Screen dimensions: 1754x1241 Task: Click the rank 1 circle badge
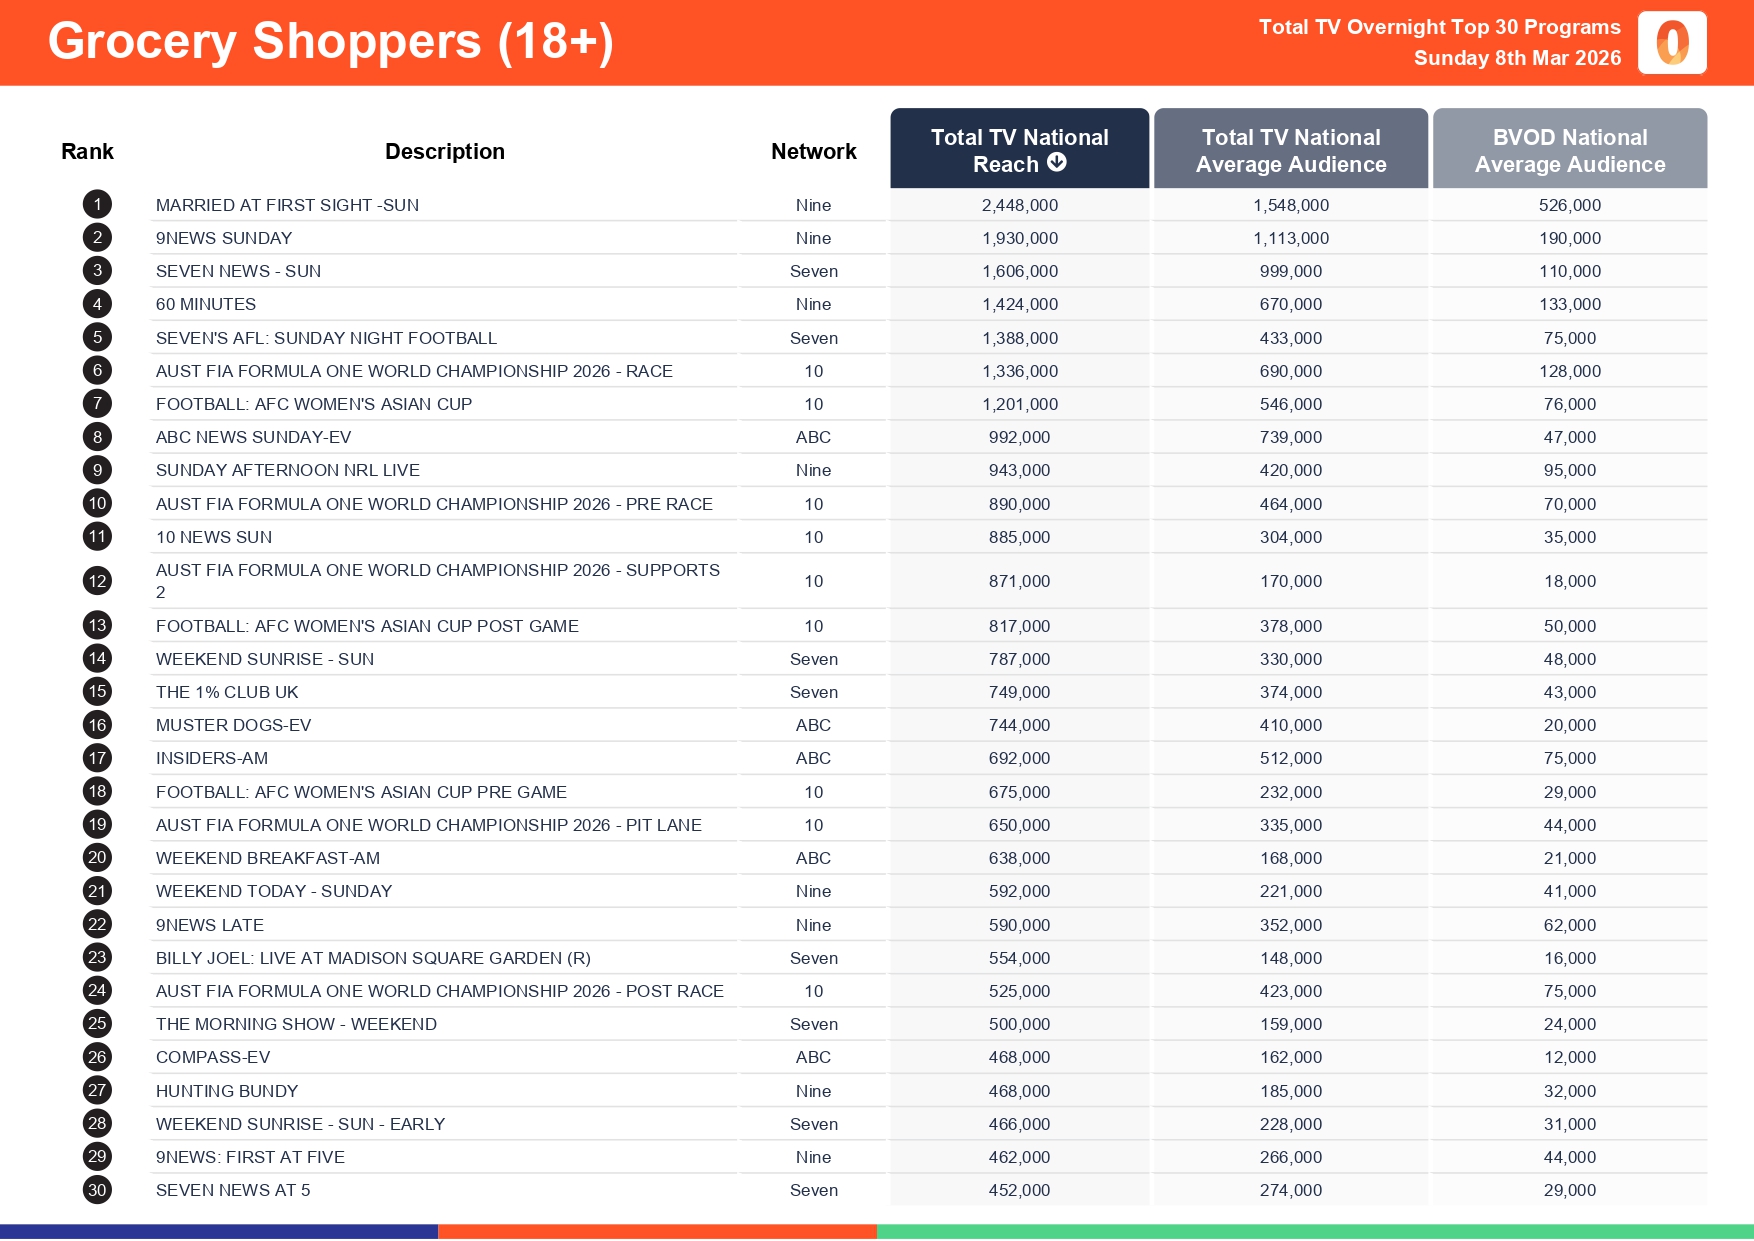click(x=97, y=205)
